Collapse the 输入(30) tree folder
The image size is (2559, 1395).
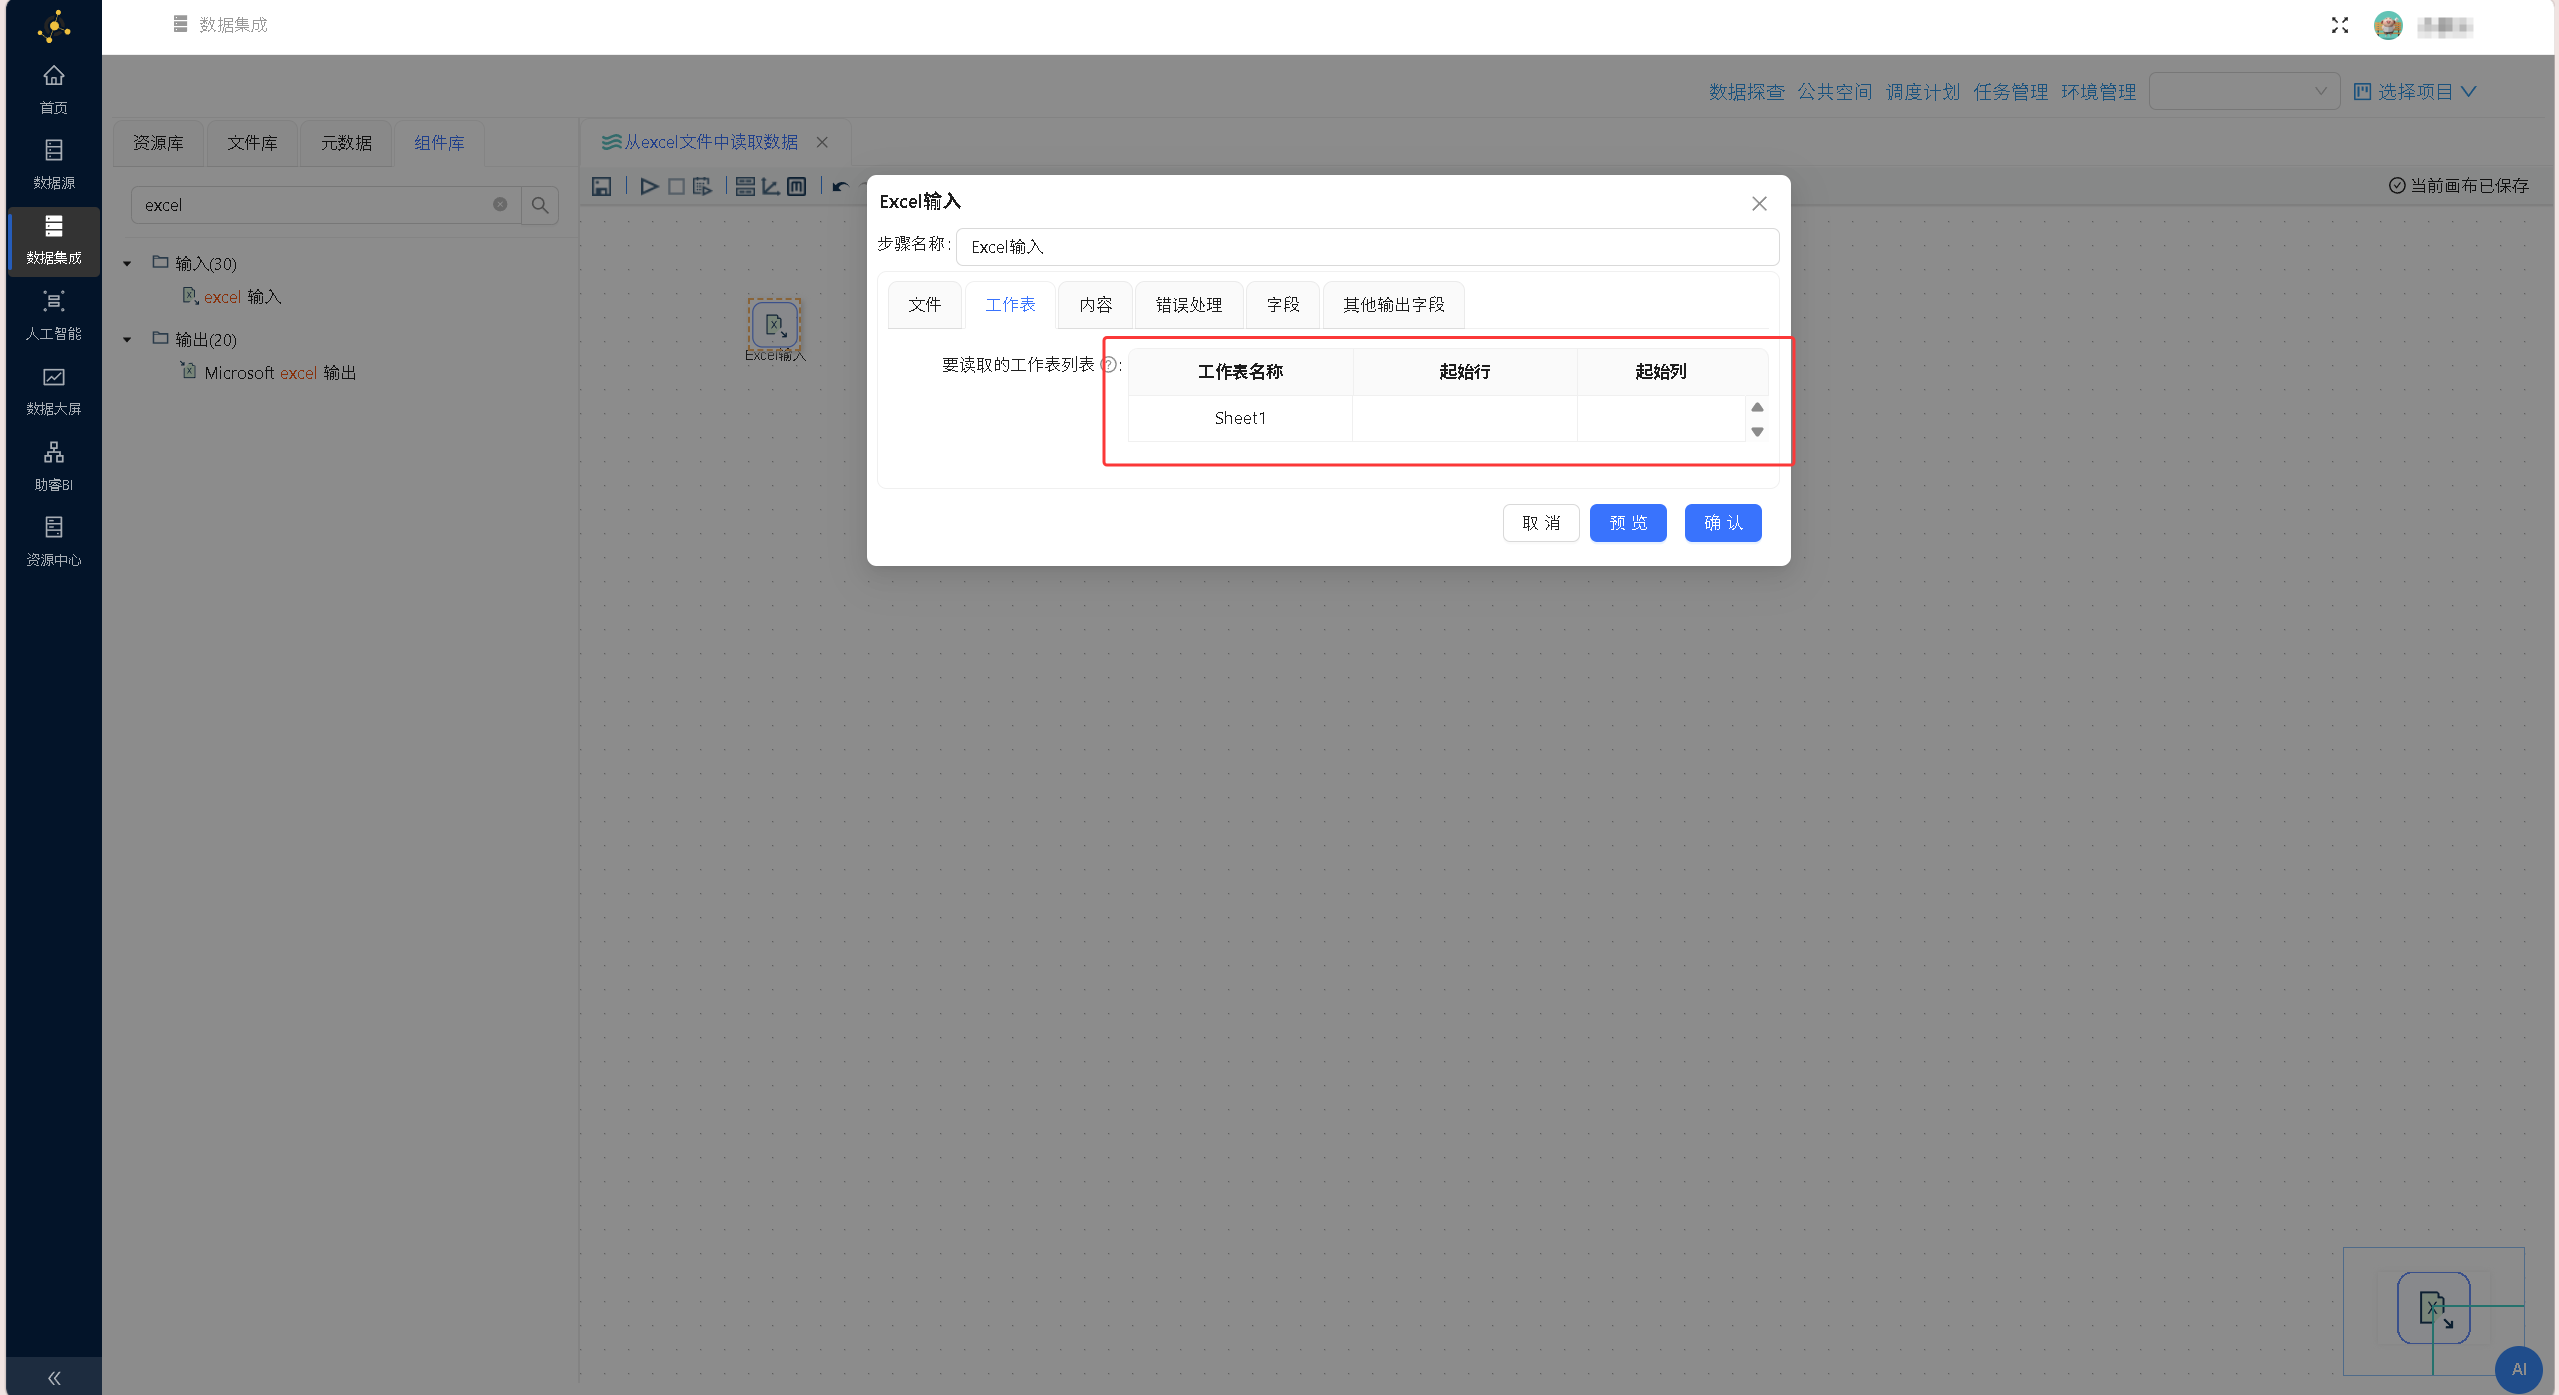(127, 263)
